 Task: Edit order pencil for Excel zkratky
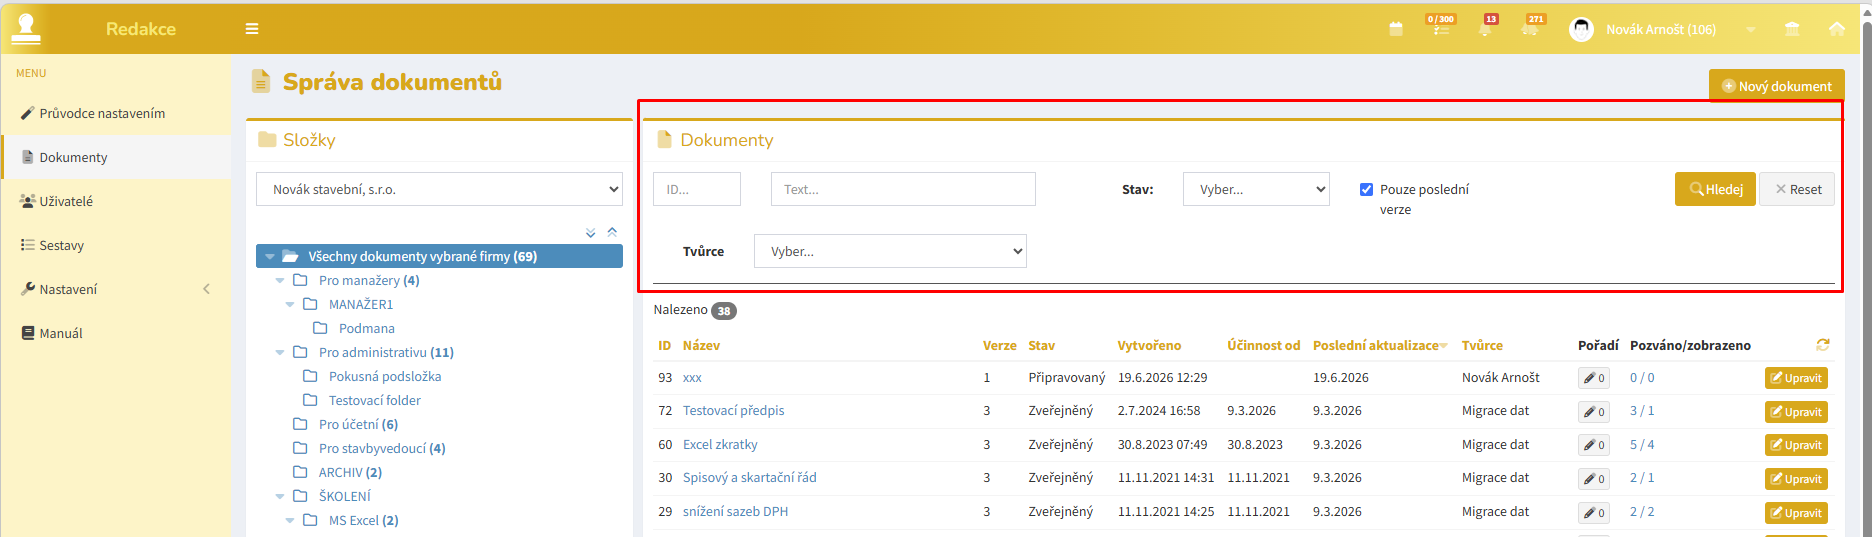[x=1594, y=445]
